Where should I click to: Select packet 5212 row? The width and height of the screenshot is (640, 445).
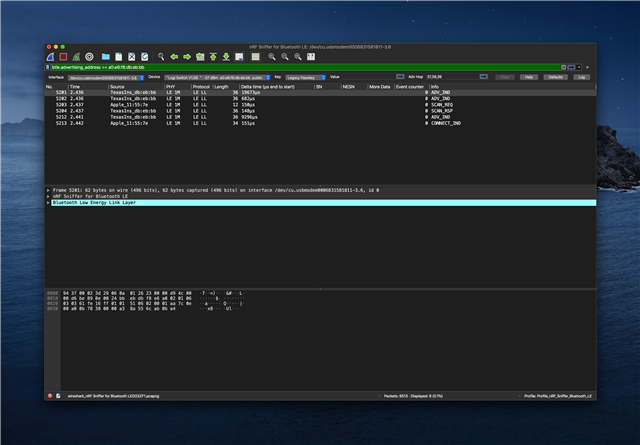coord(320,117)
